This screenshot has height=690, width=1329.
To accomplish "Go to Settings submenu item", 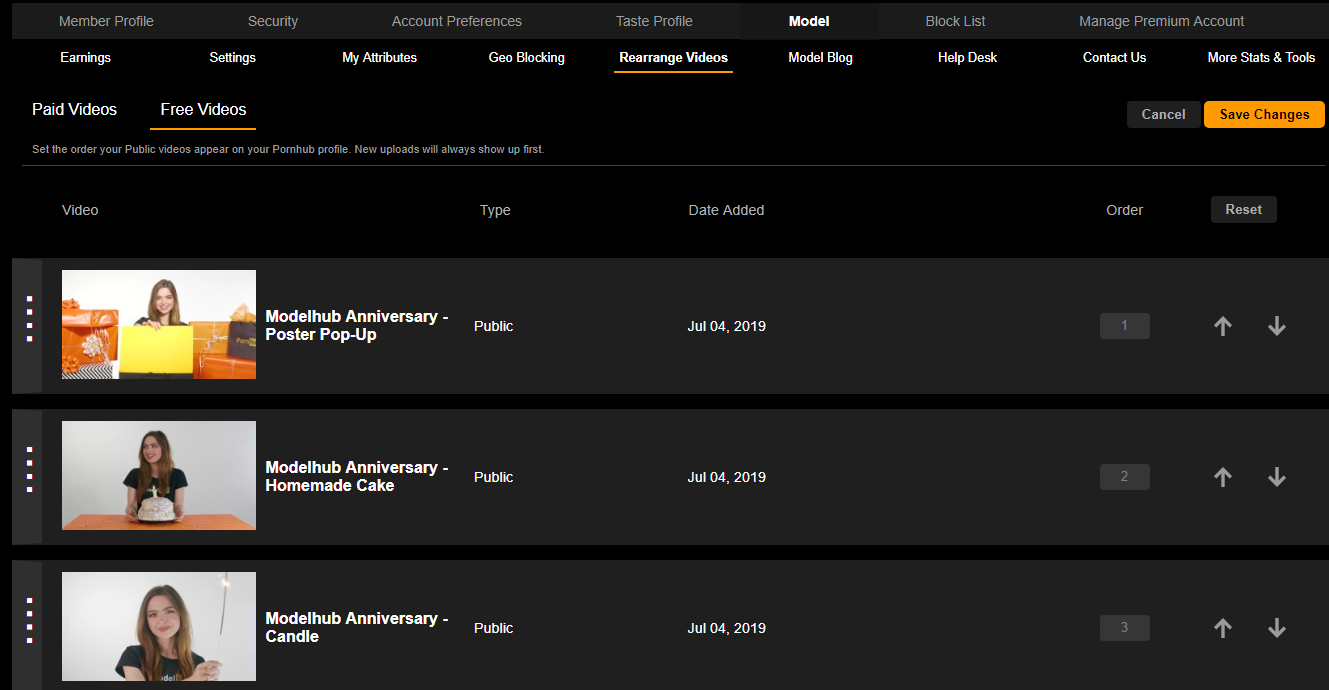I will point(233,57).
